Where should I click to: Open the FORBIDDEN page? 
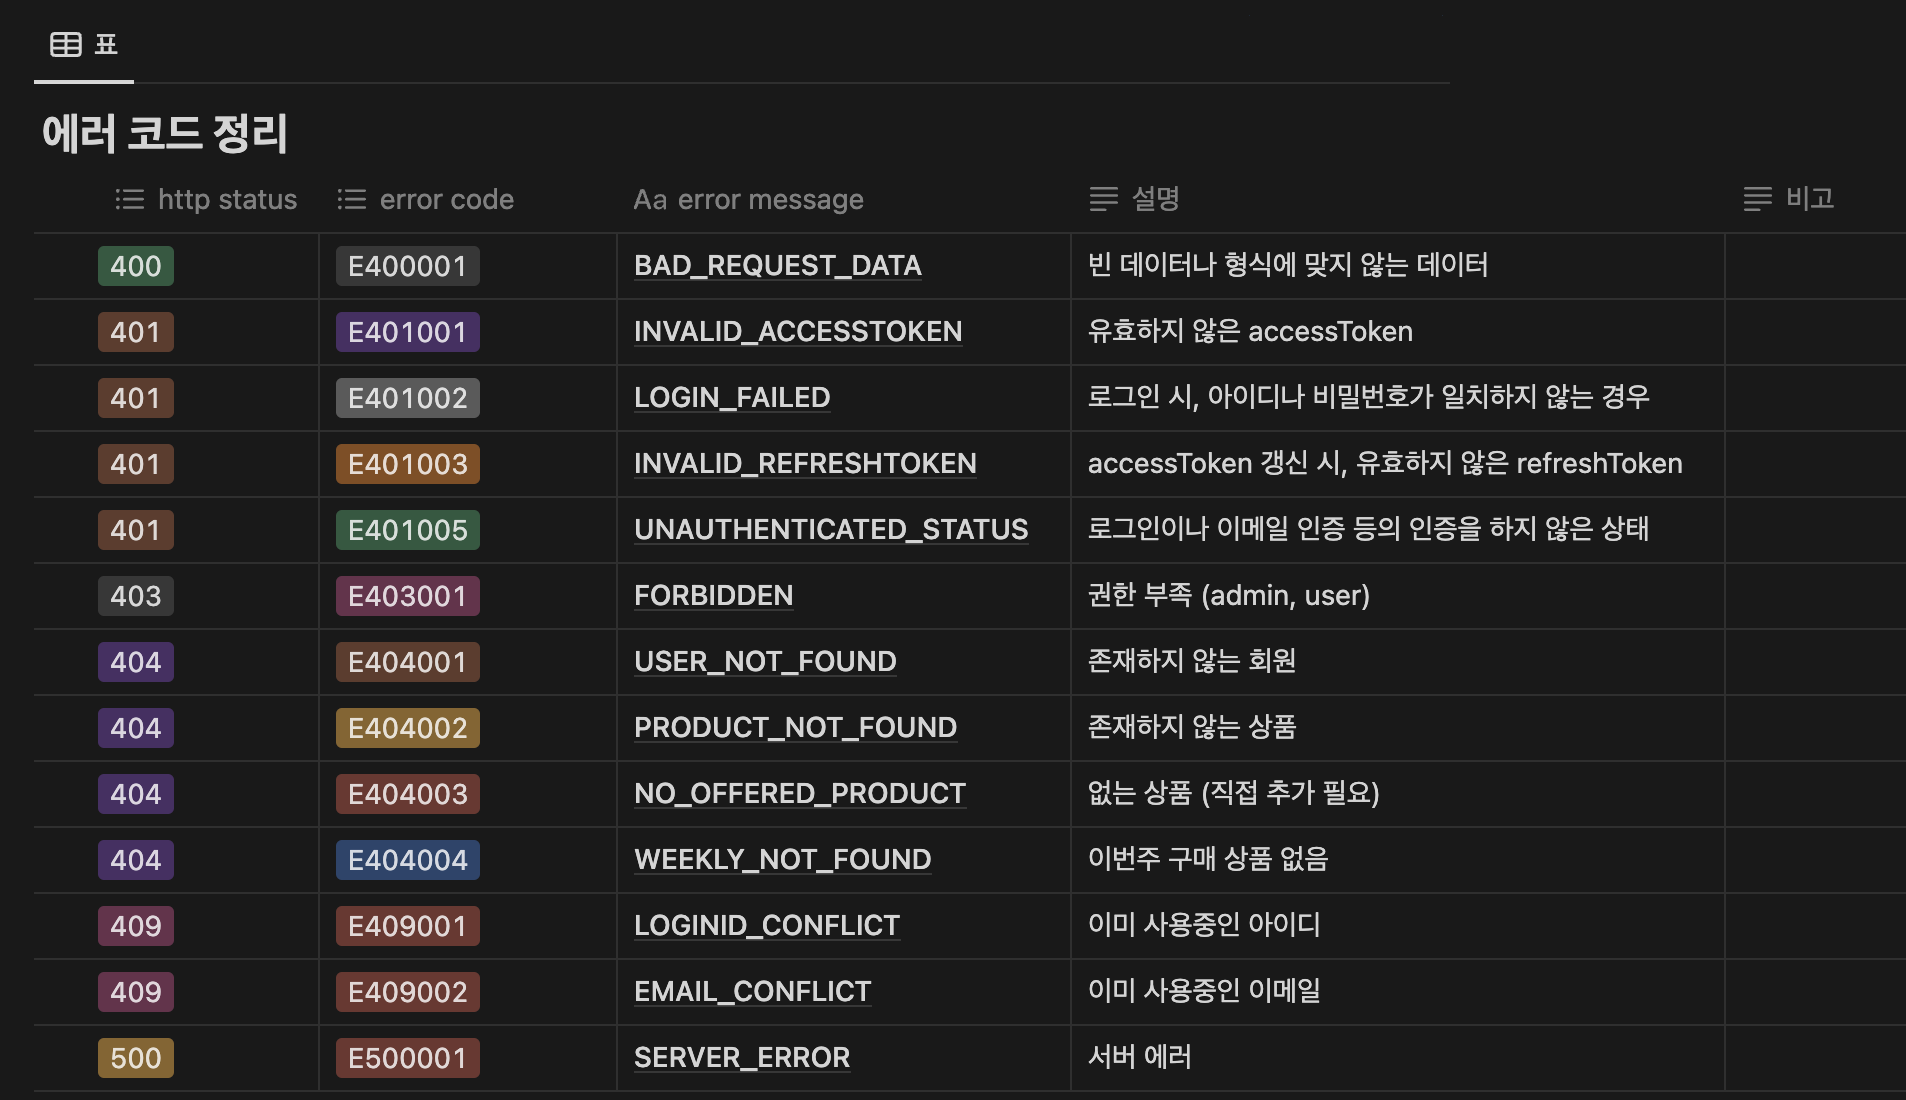(713, 596)
